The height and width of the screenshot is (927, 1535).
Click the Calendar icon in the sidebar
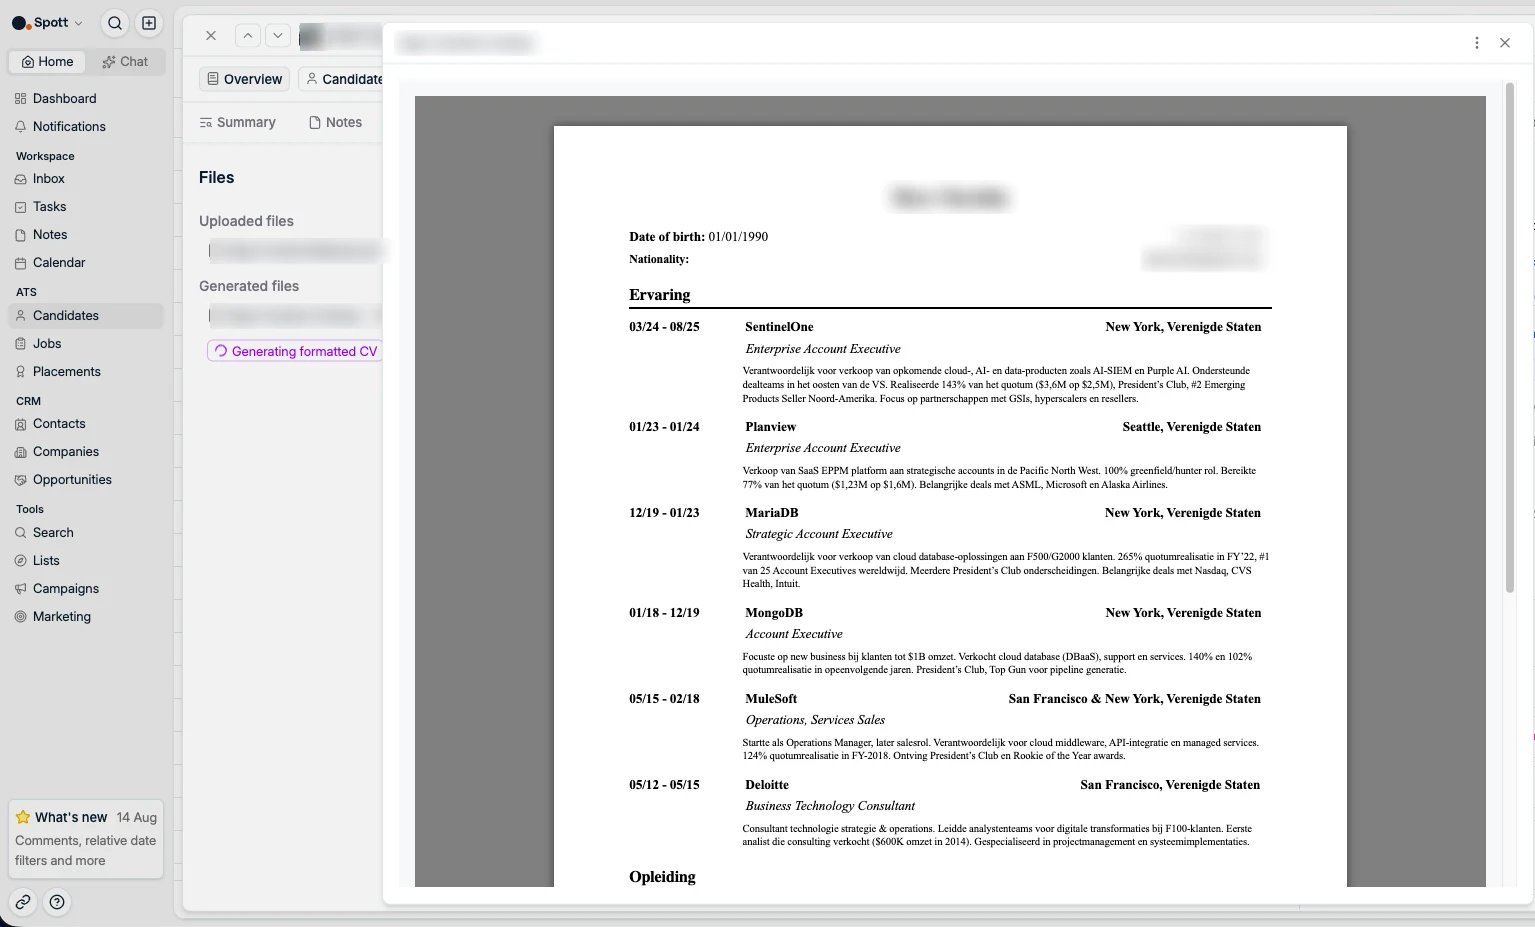[x=21, y=263]
